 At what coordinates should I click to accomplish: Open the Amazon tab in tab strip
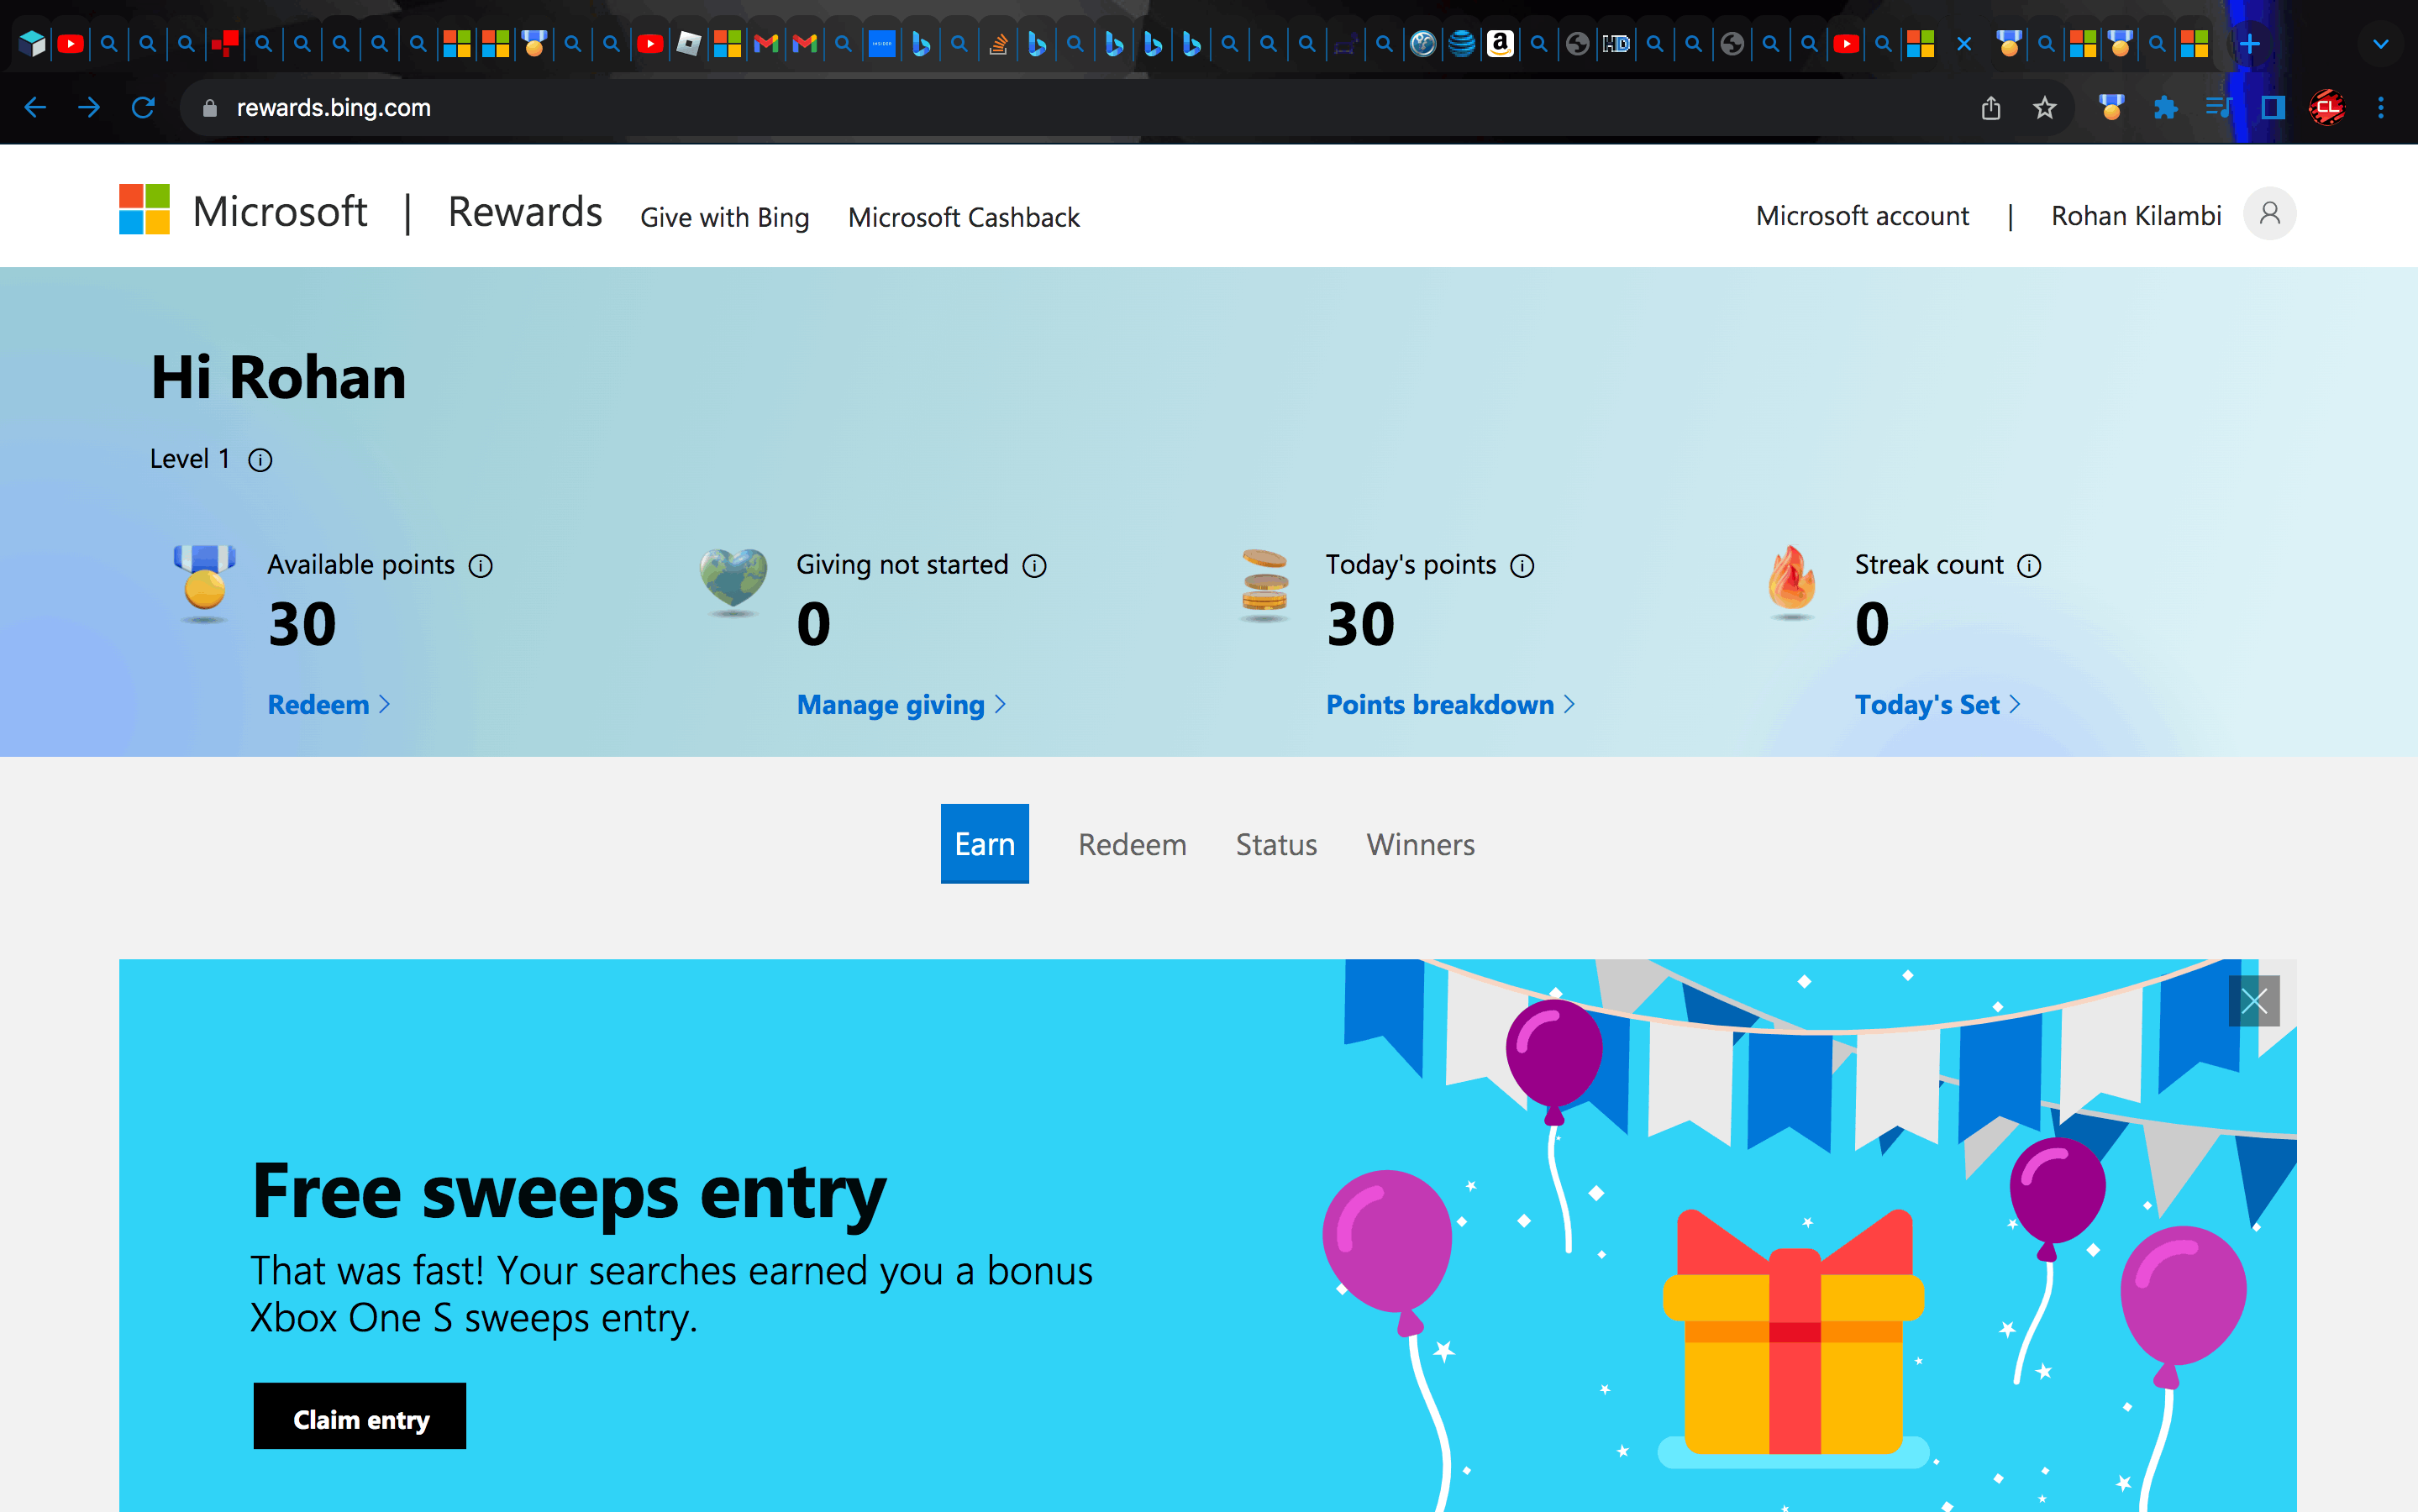(1500, 44)
